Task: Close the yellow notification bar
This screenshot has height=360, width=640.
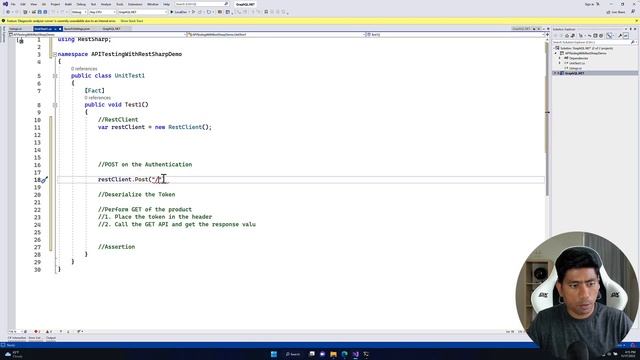Action: (636, 21)
